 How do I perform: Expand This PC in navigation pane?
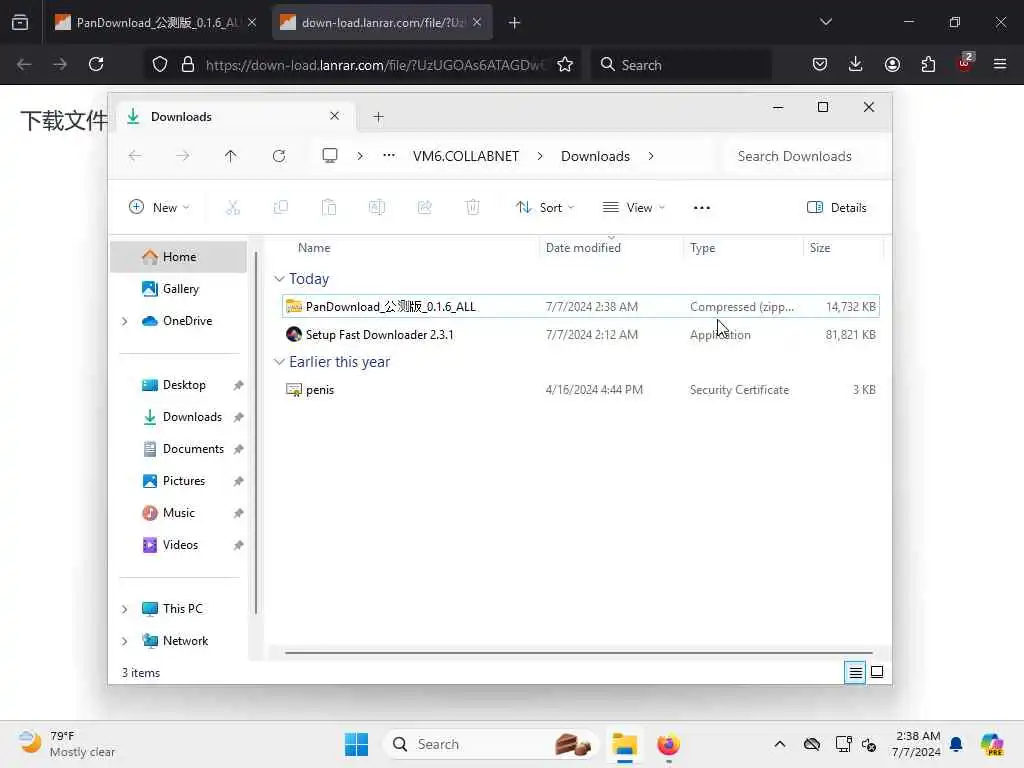tap(124, 609)
